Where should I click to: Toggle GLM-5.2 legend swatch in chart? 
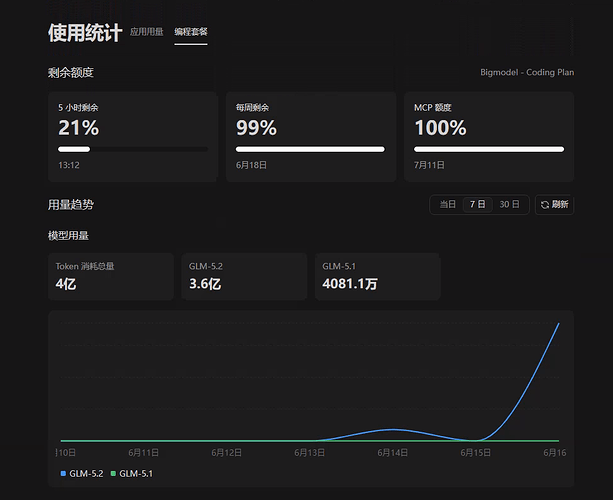pyautogui.click(x=63, y=473)
